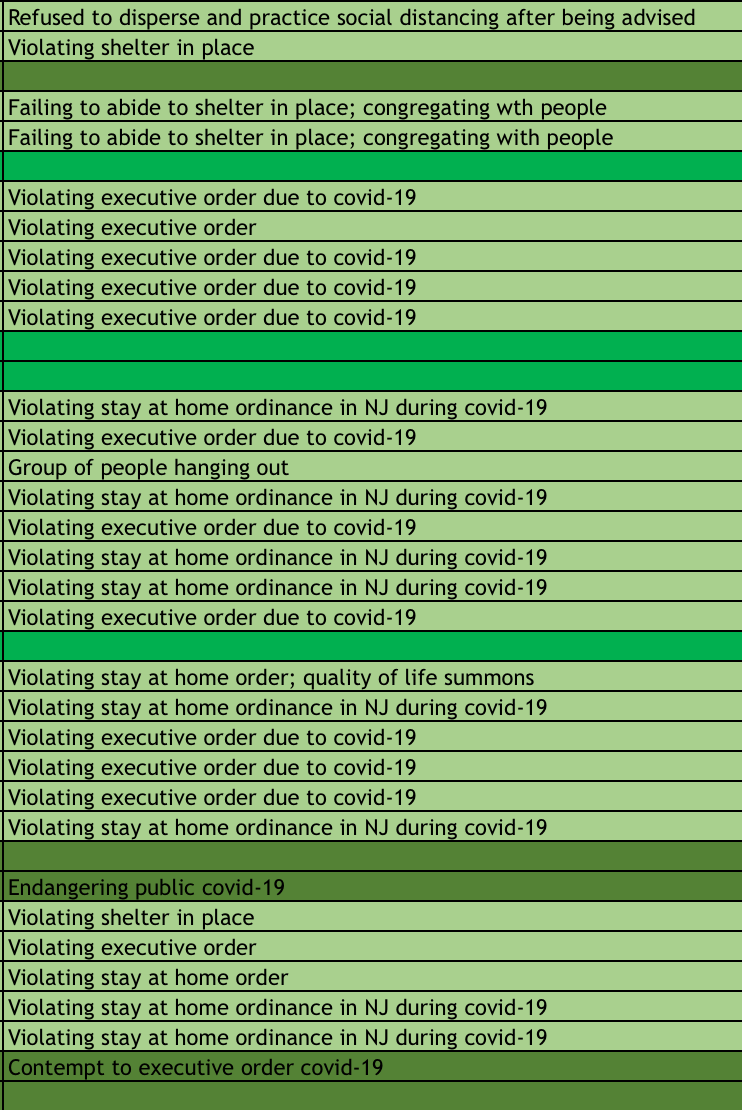
Task: Click the 'Group of people hanging out' cell
Action: 372,467
